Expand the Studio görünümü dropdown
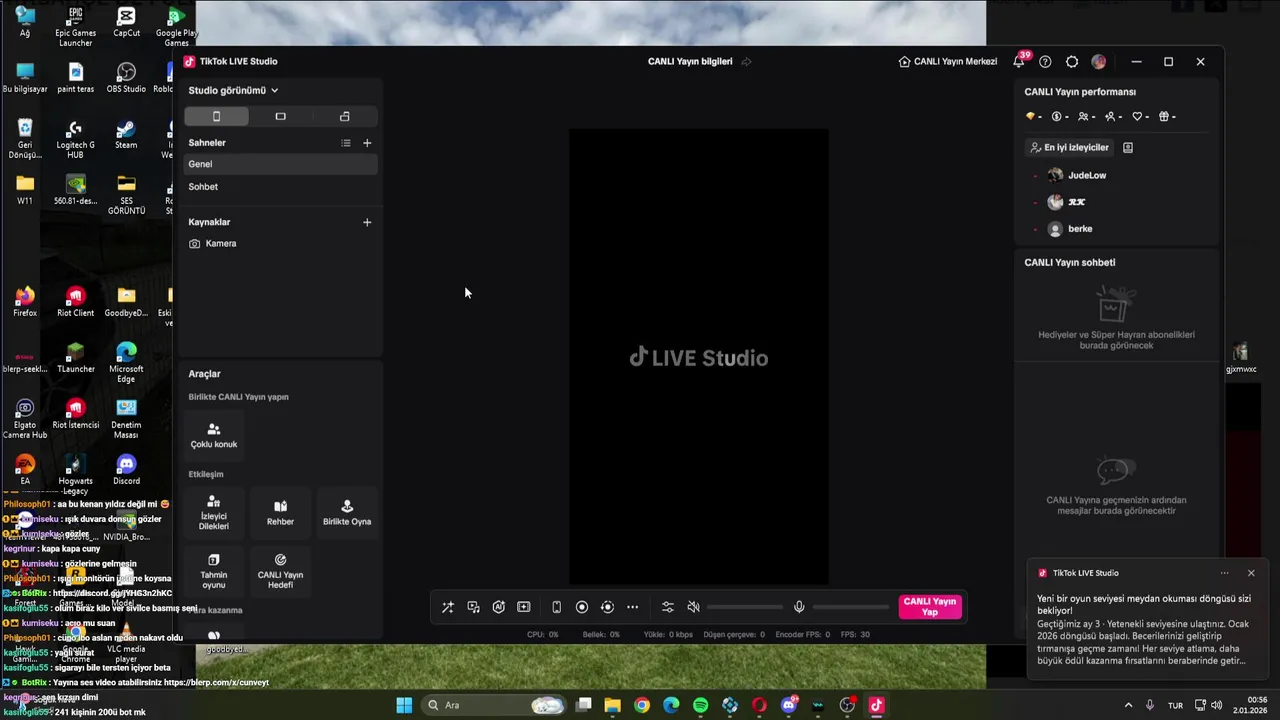This screenshot has width=1280, height=720. point(233,90)
